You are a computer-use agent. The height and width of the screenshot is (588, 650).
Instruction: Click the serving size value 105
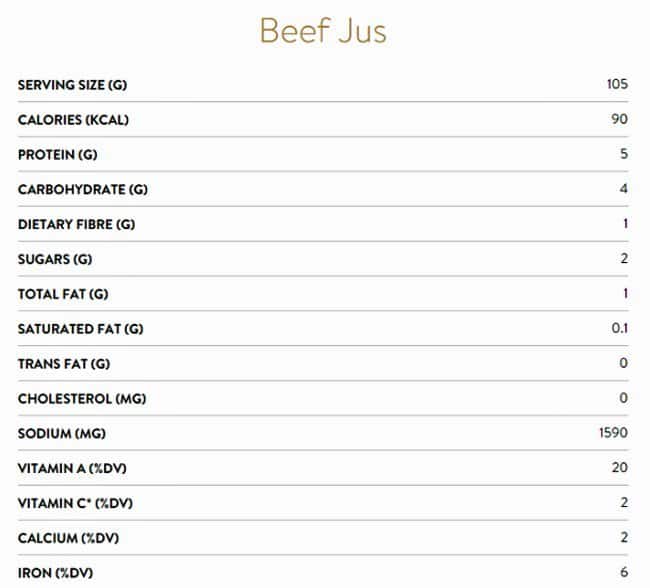click(617, 84)
